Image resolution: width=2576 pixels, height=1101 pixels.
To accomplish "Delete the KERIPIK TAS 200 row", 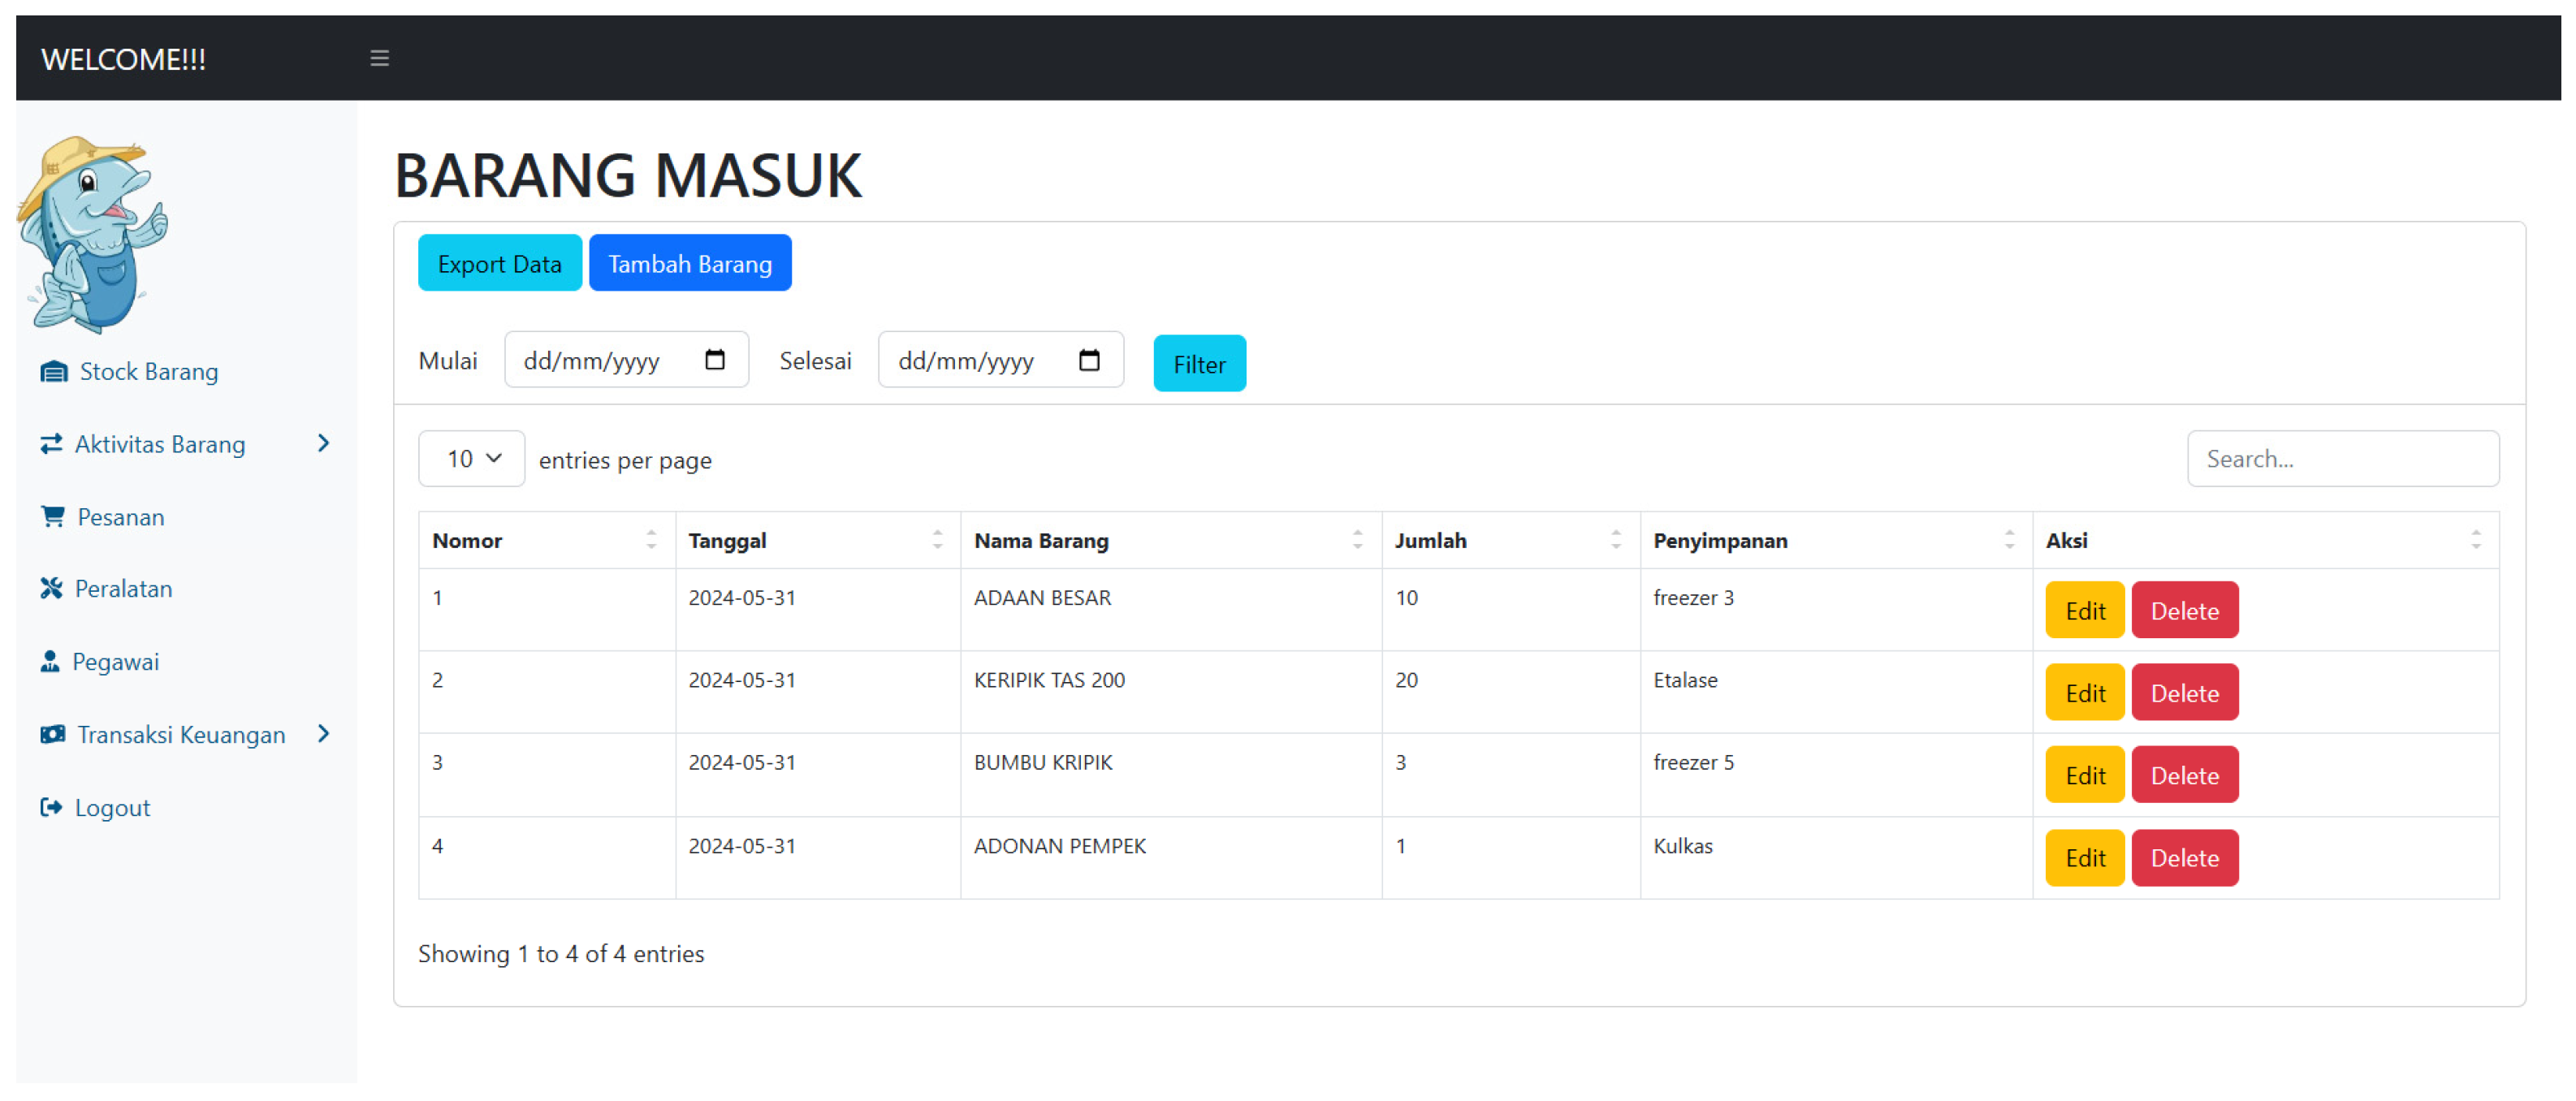I will pyautogui.click(x=2184, y=693).
